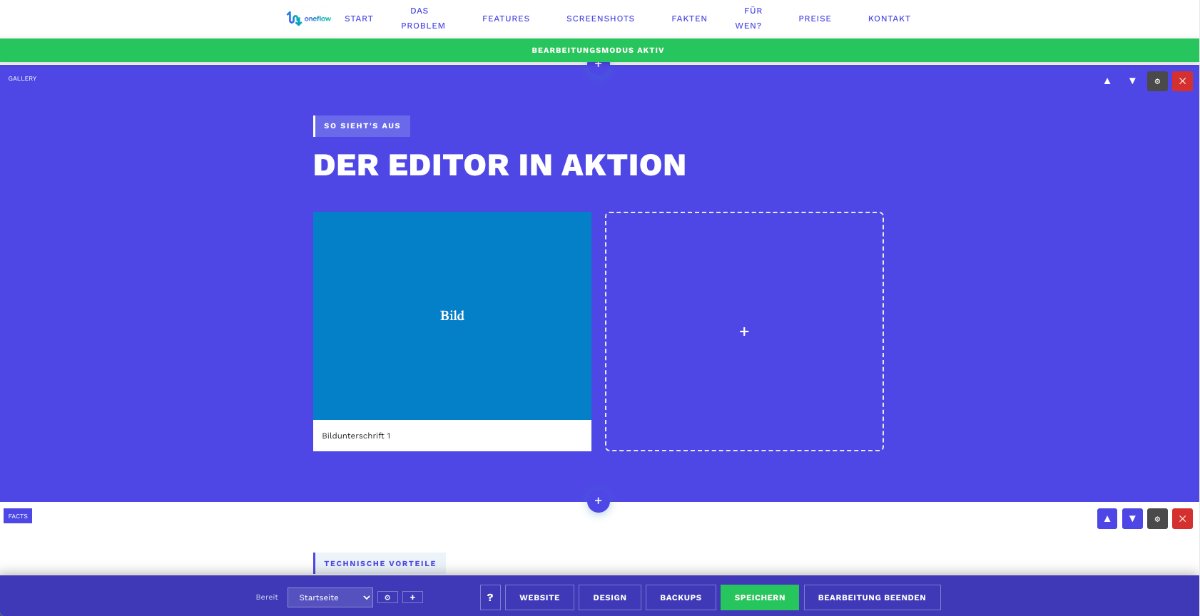Click the question mark help icon
Image resolution: width=1200 pixels, height=616 pixels.
click(x=490, y=597)
